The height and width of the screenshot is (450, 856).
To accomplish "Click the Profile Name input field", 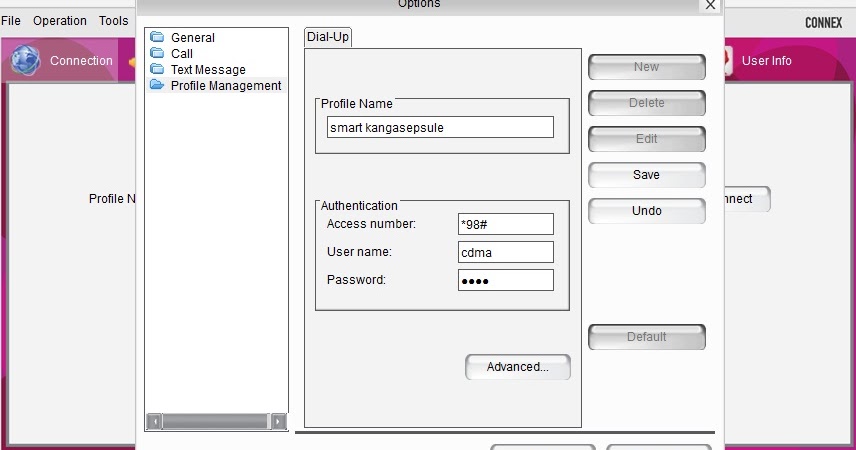I will coord(440,127).
